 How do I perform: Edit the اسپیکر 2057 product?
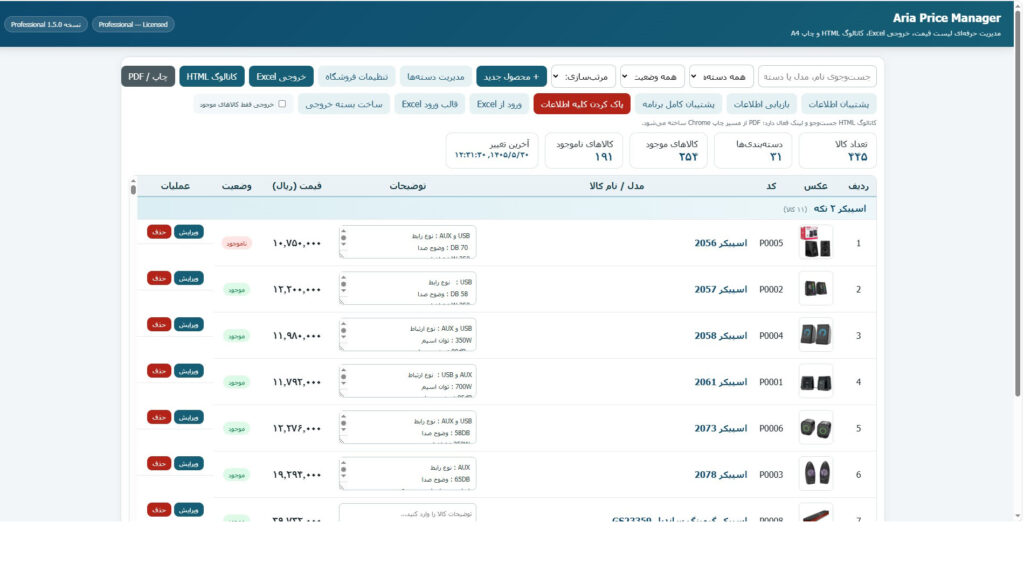(x=188, y=278)
